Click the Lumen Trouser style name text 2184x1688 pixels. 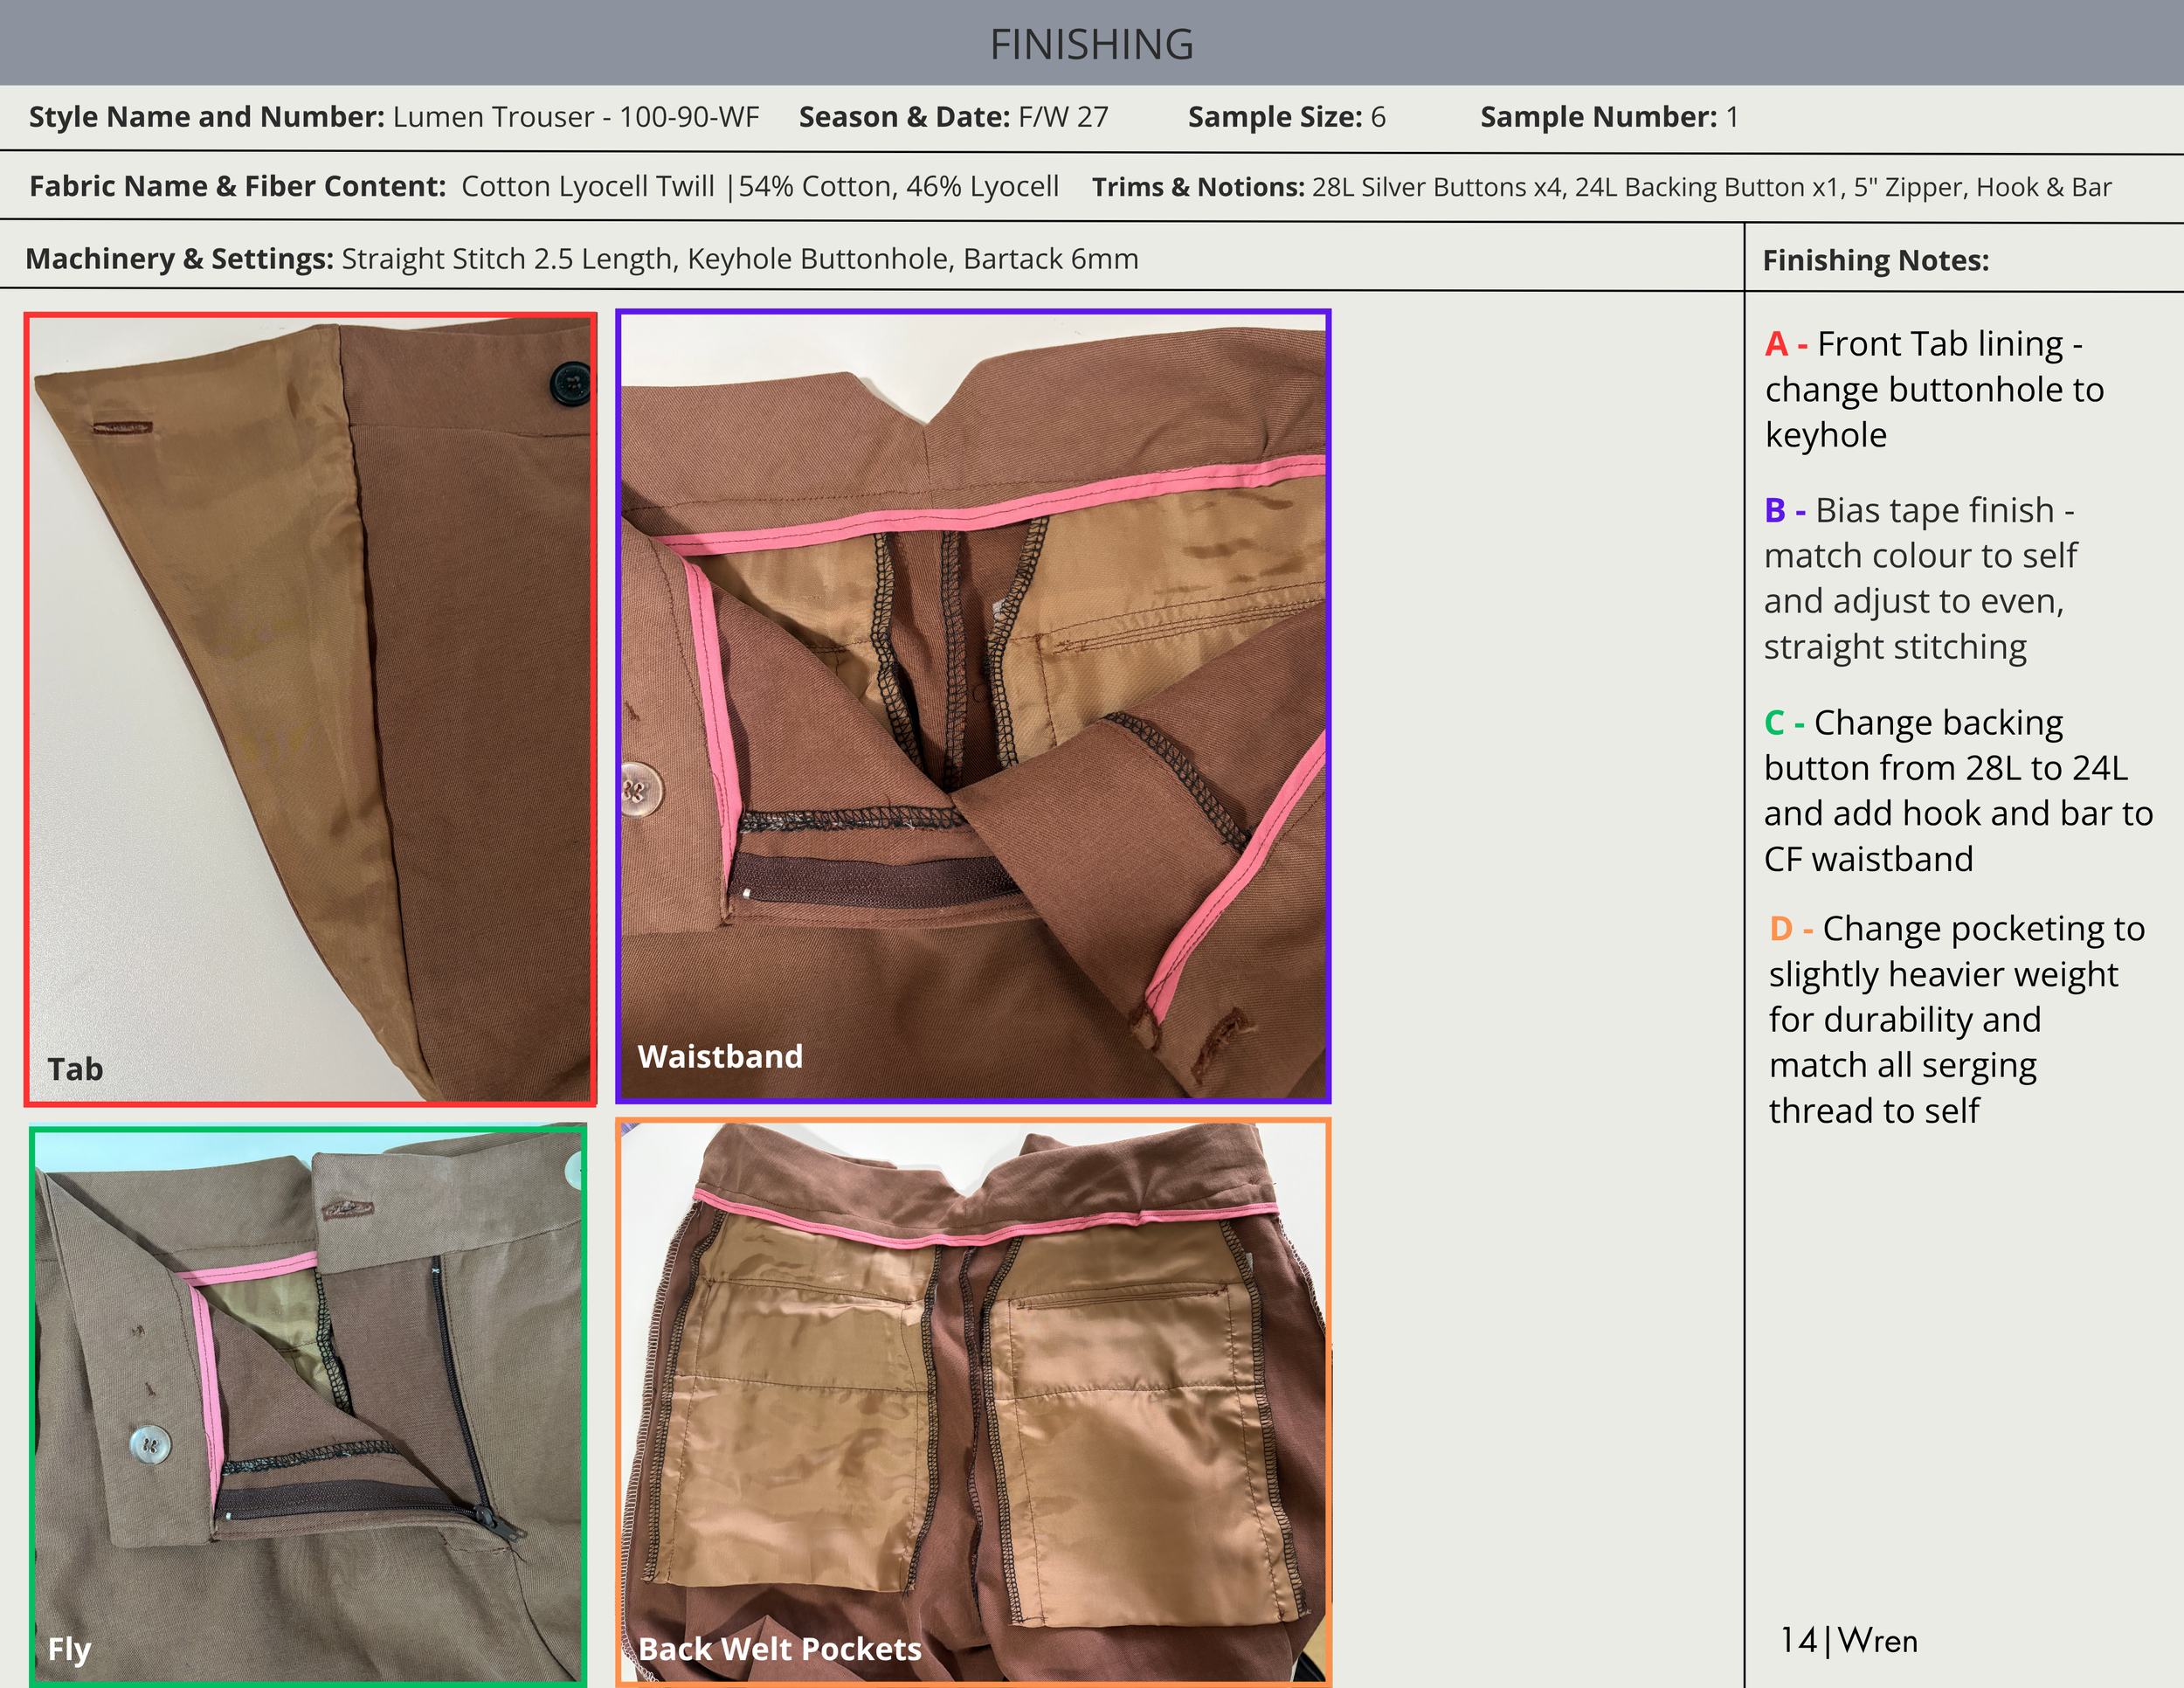tap(575, 117)
